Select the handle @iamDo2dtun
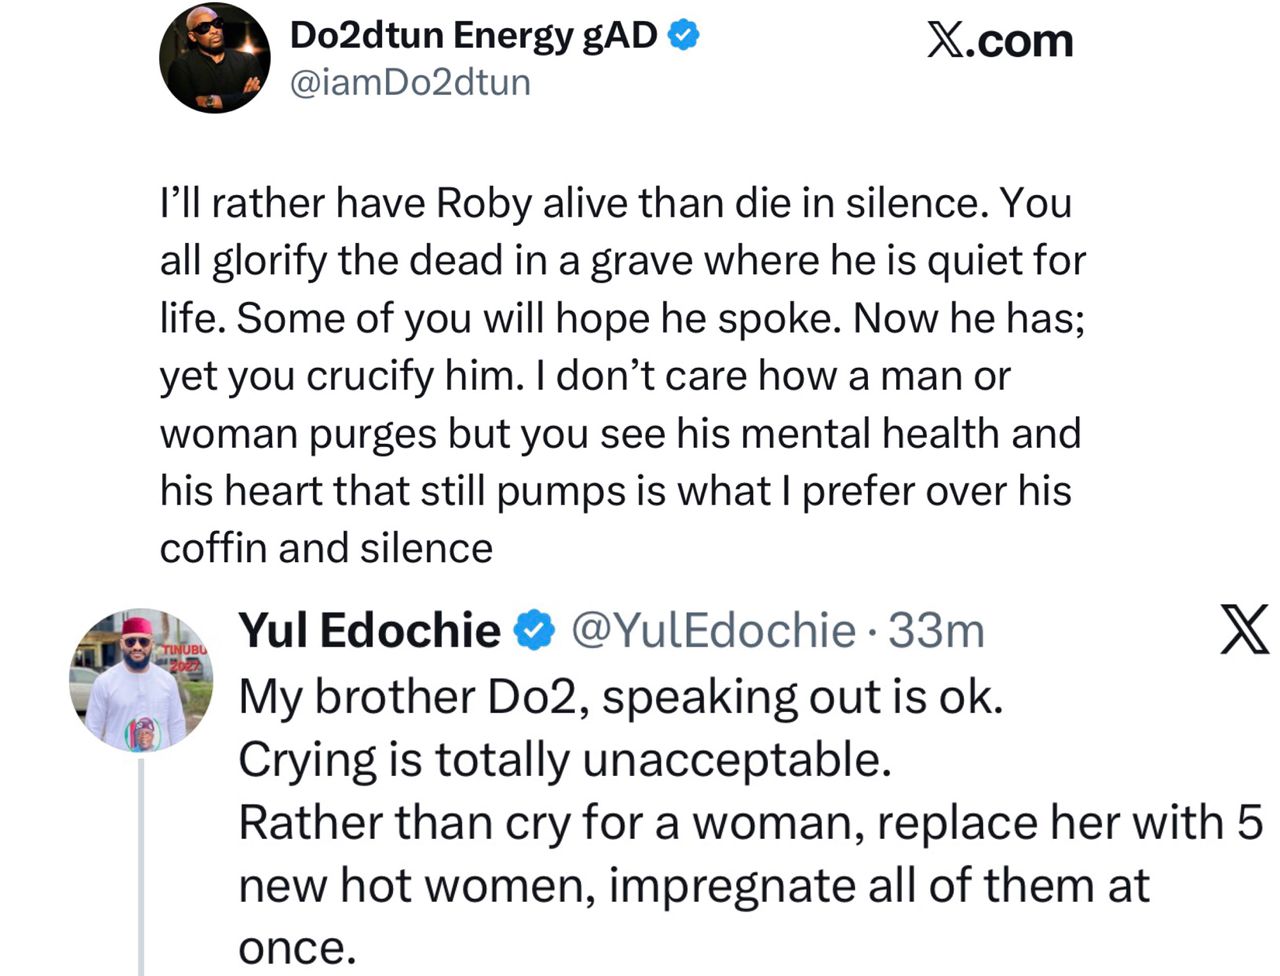Screen dimensions: 1280x976 point(411,83)
